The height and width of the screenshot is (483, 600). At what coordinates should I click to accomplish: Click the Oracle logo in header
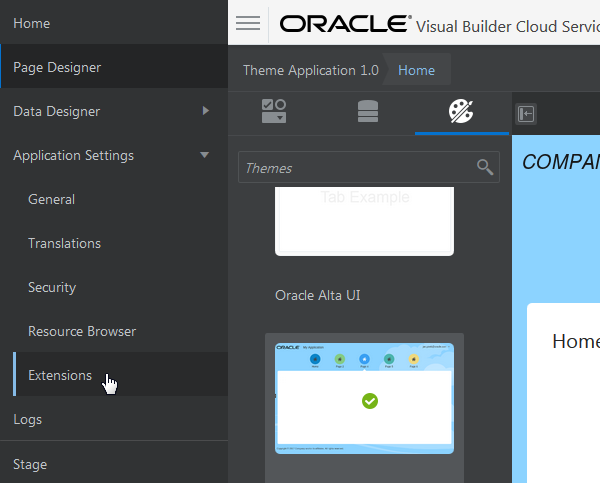[x=346, y=24]
